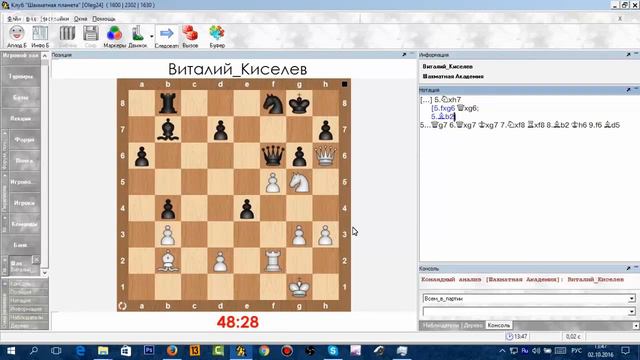Open the Игроки sidebar section
The height and width of the screenshot is (360, 640).
pyautogui.click(x=24, y=203)
